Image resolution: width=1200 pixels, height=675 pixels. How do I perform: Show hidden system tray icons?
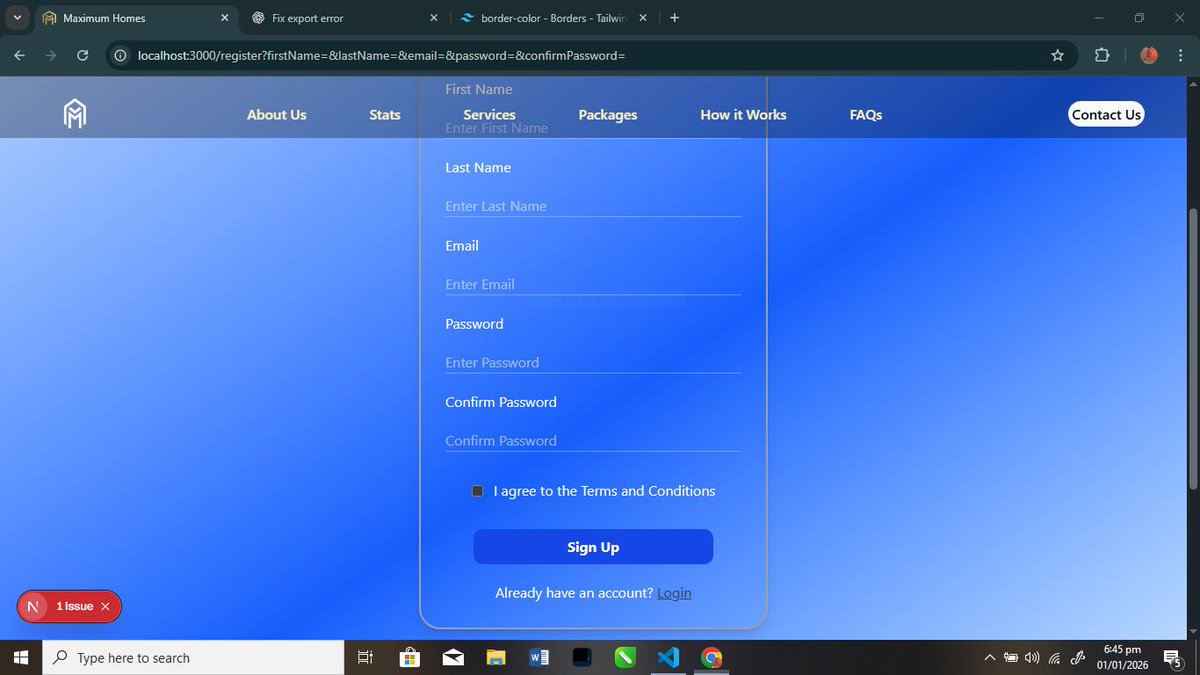(x=990, y=658)
